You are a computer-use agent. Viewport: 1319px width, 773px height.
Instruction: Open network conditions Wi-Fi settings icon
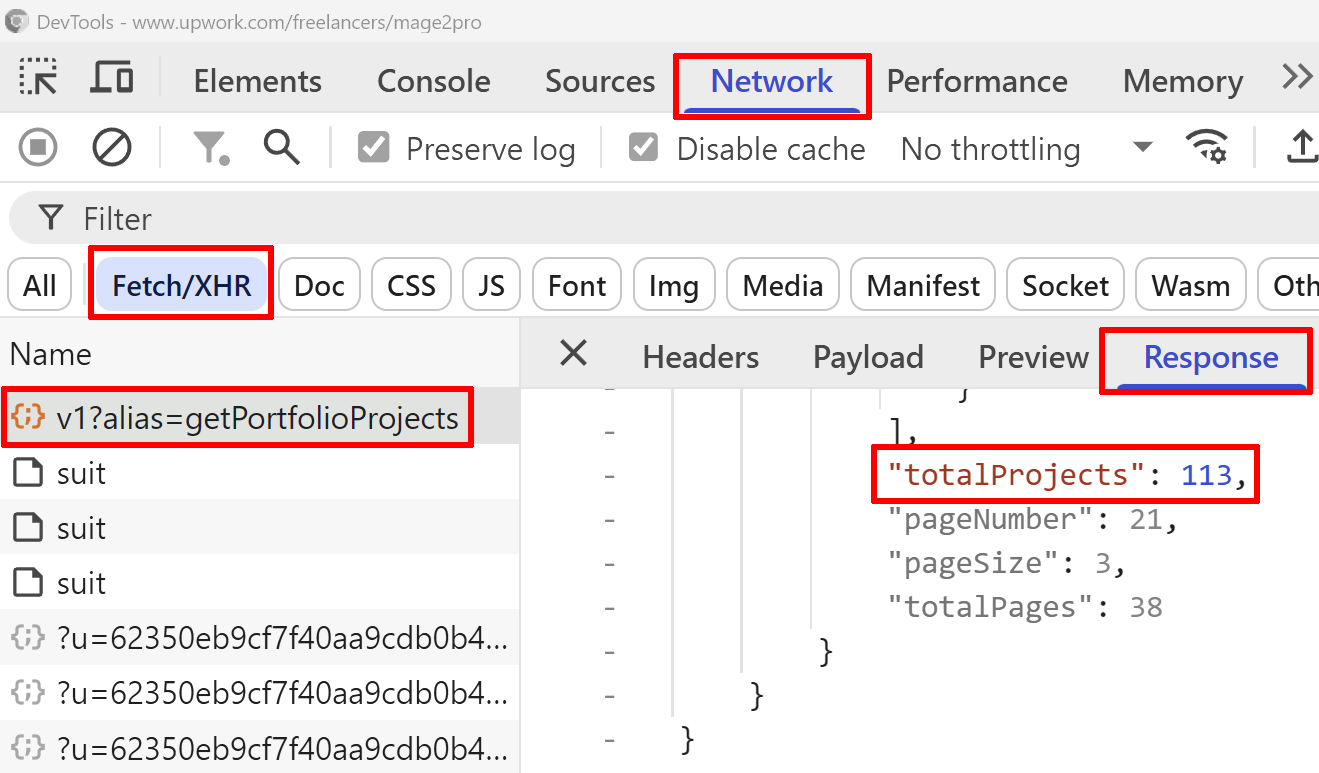click(1207, 149)
